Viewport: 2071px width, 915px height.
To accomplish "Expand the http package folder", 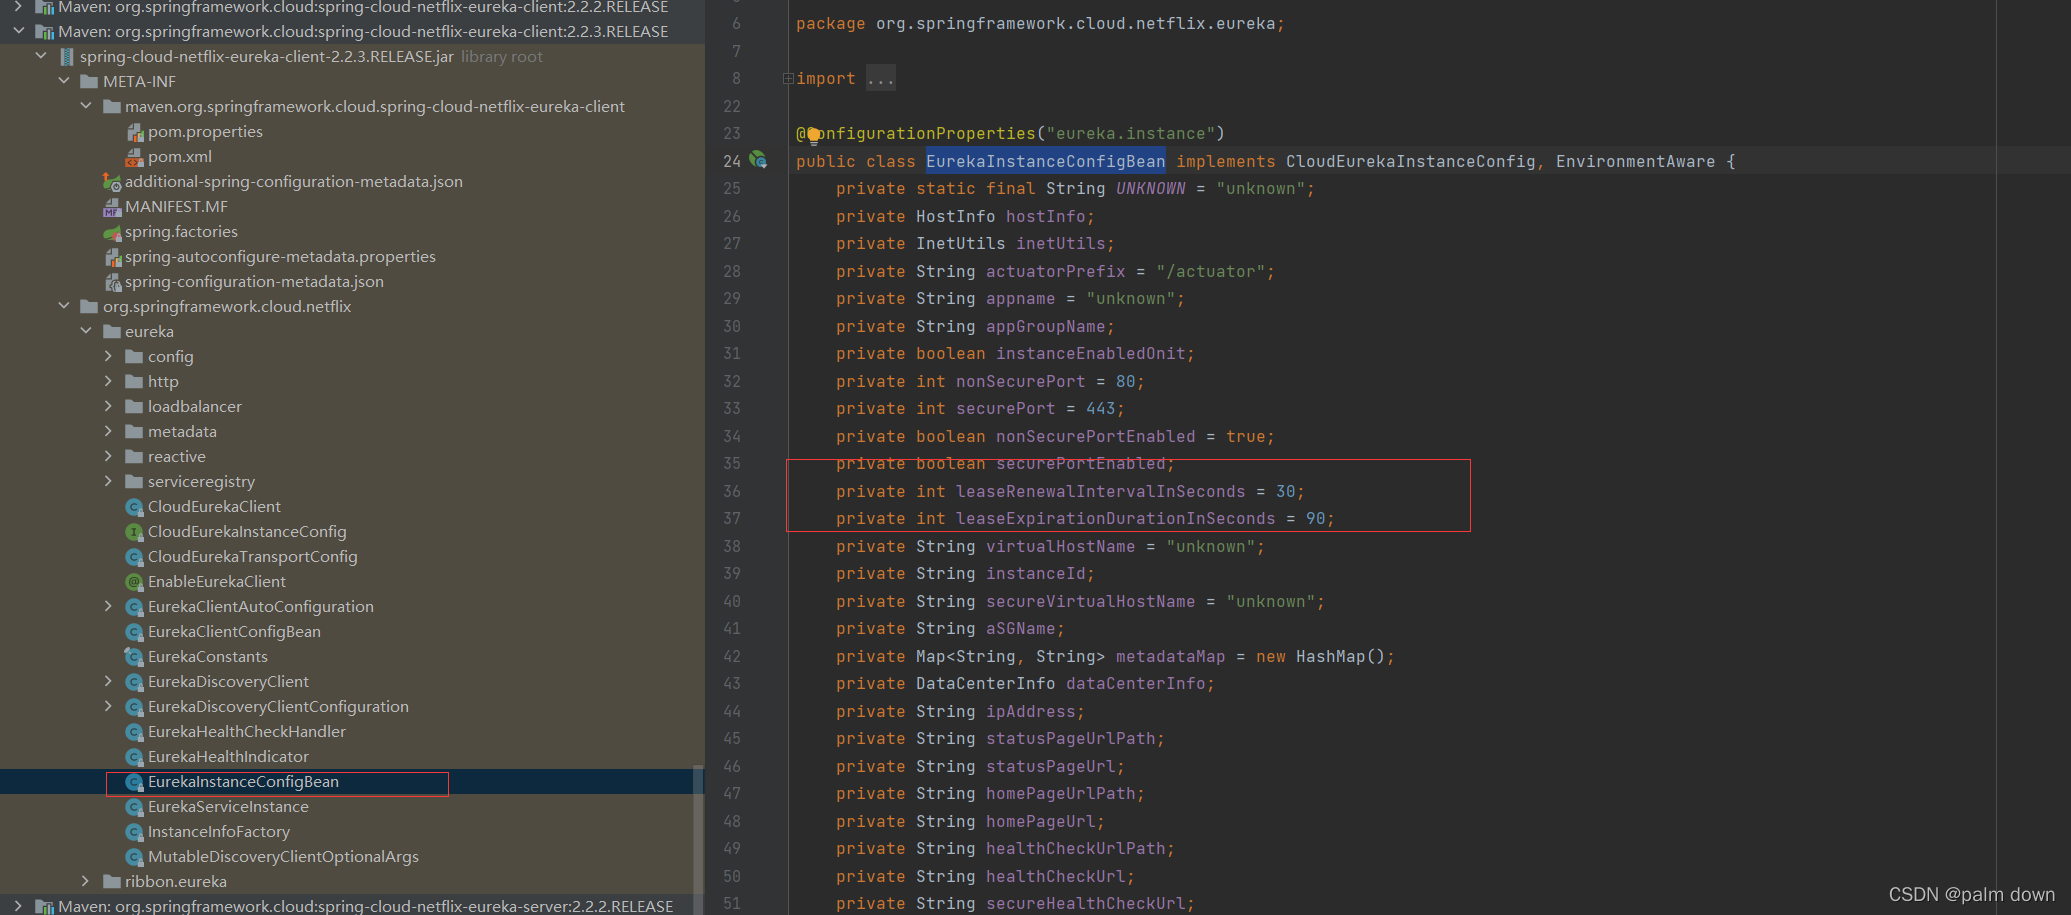I will (108, 381).
